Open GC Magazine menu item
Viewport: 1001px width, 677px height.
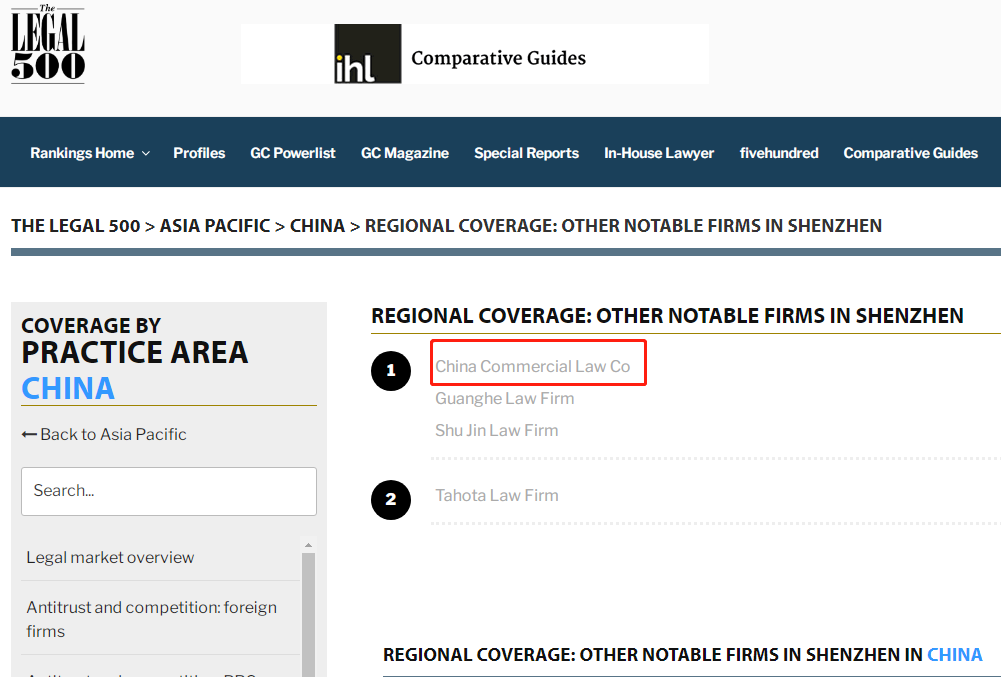405,153
